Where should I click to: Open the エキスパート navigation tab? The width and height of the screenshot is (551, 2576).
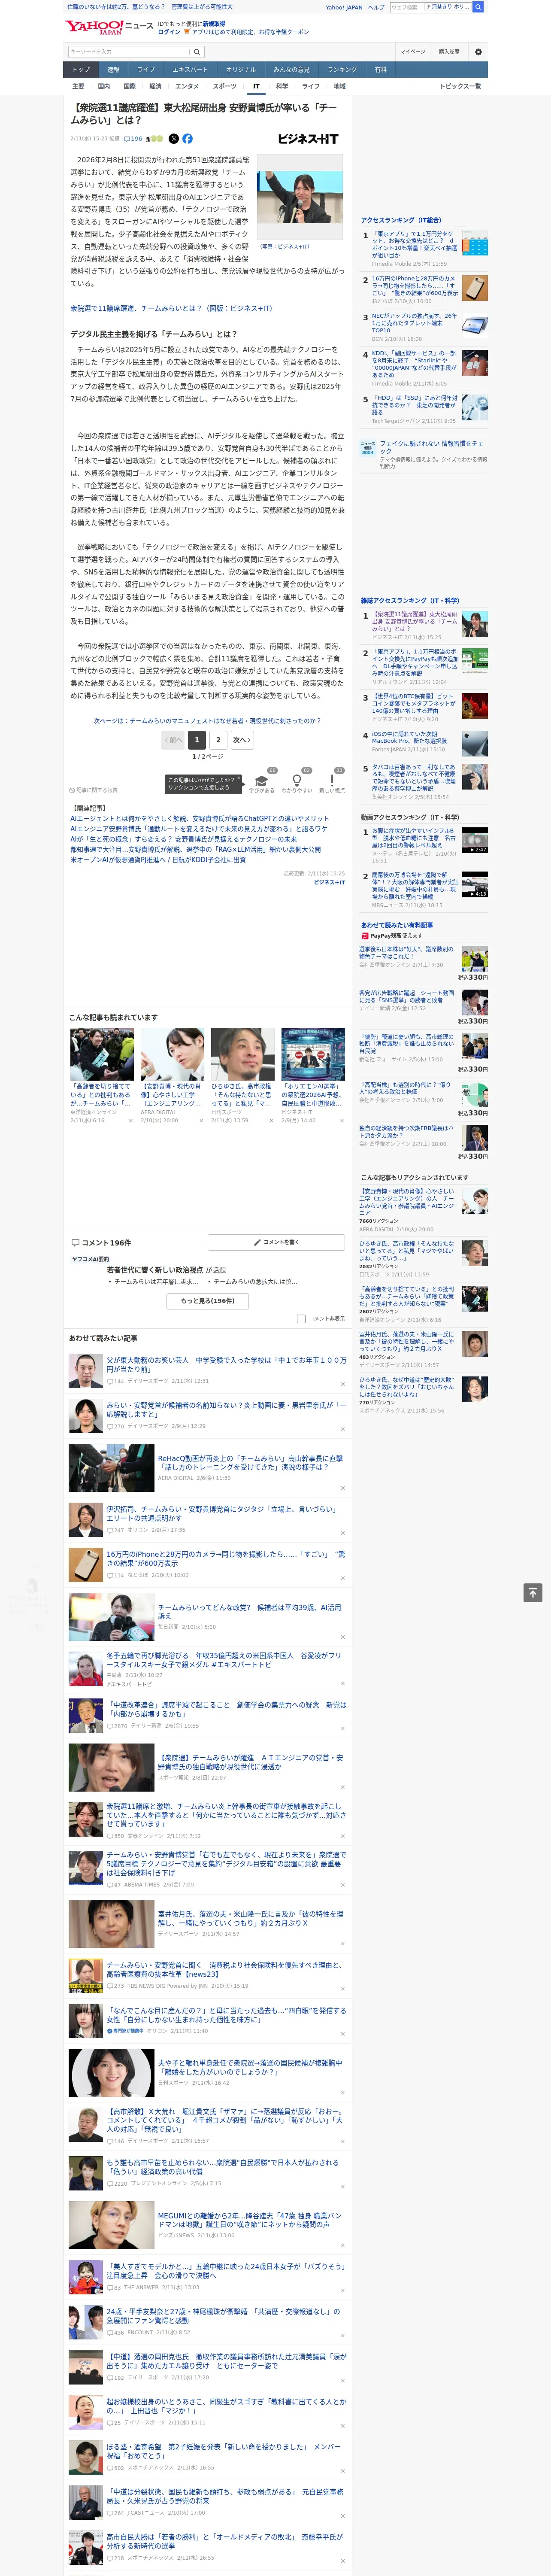190,70
